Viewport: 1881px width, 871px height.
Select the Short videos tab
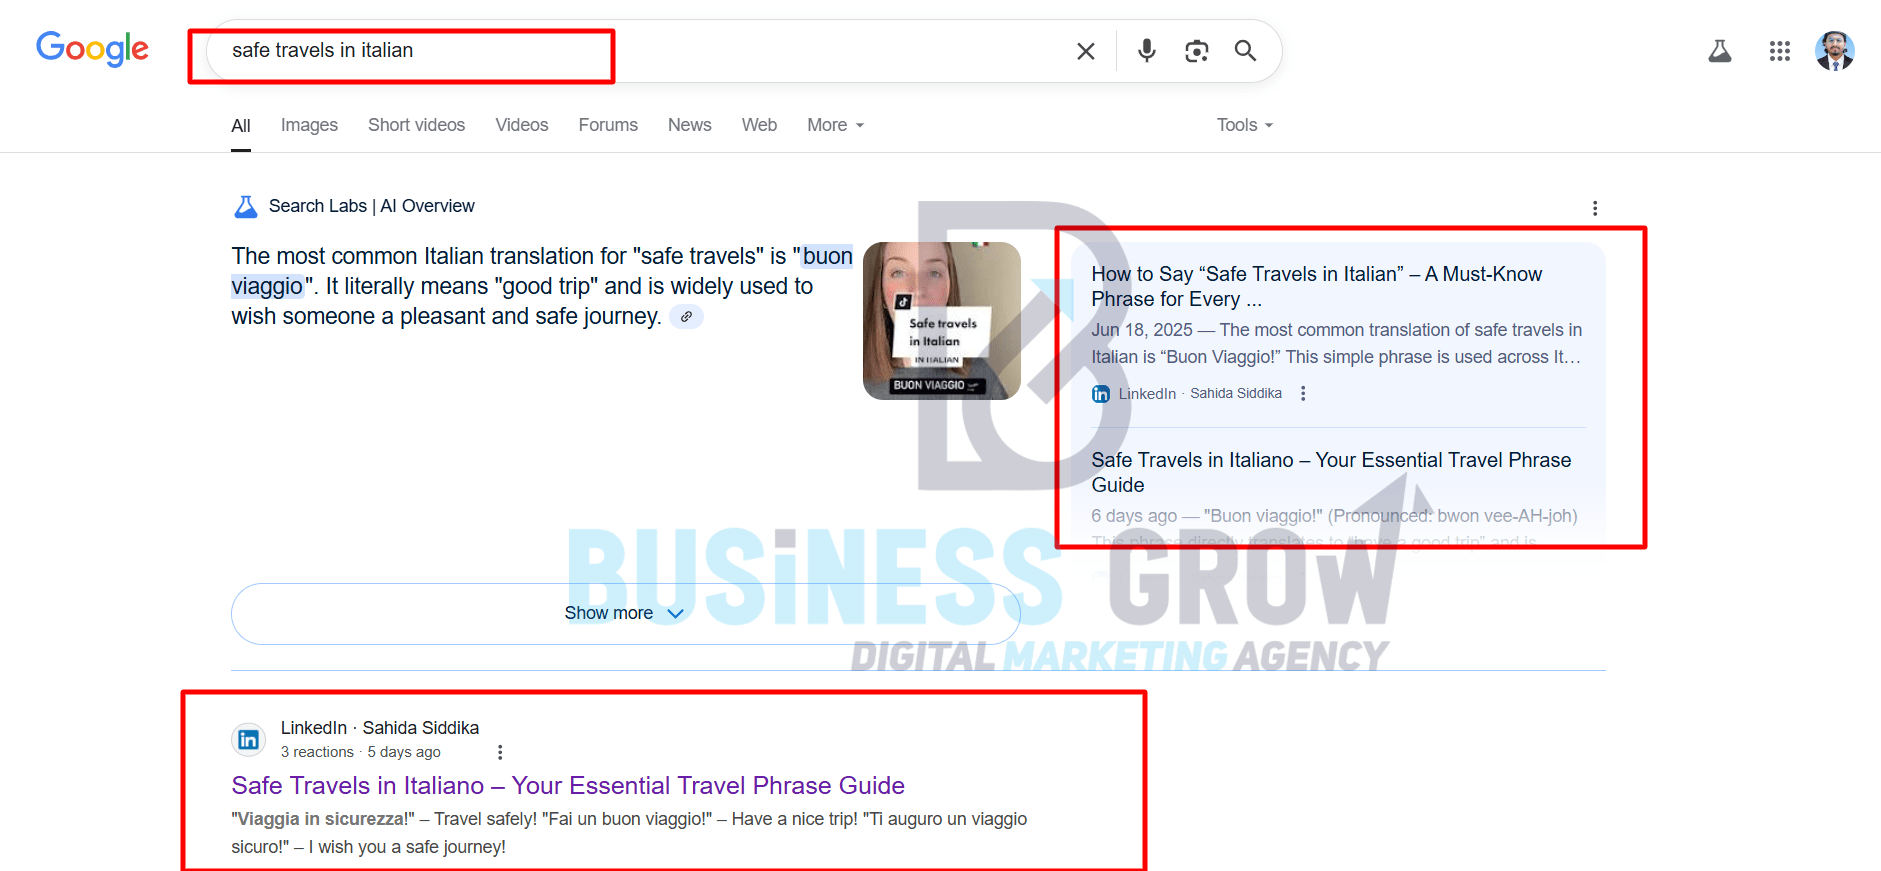416,125
